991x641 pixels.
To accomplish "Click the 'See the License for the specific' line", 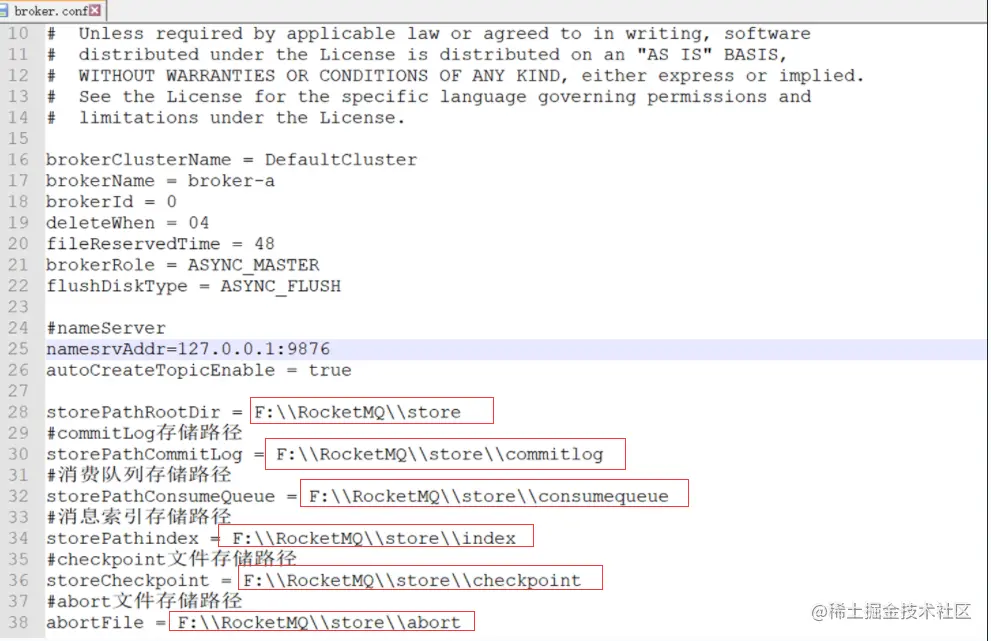I will [429, 97].
